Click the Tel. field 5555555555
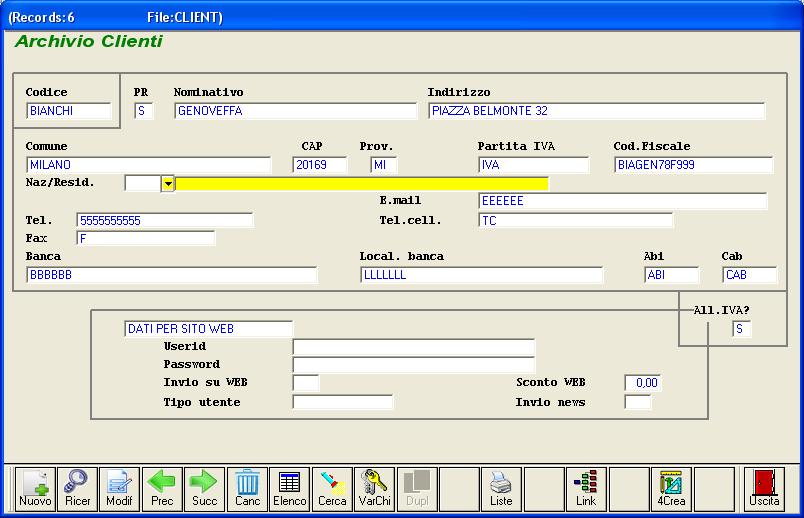This screenshot has height=518, width=804. (x=165, y=221)
